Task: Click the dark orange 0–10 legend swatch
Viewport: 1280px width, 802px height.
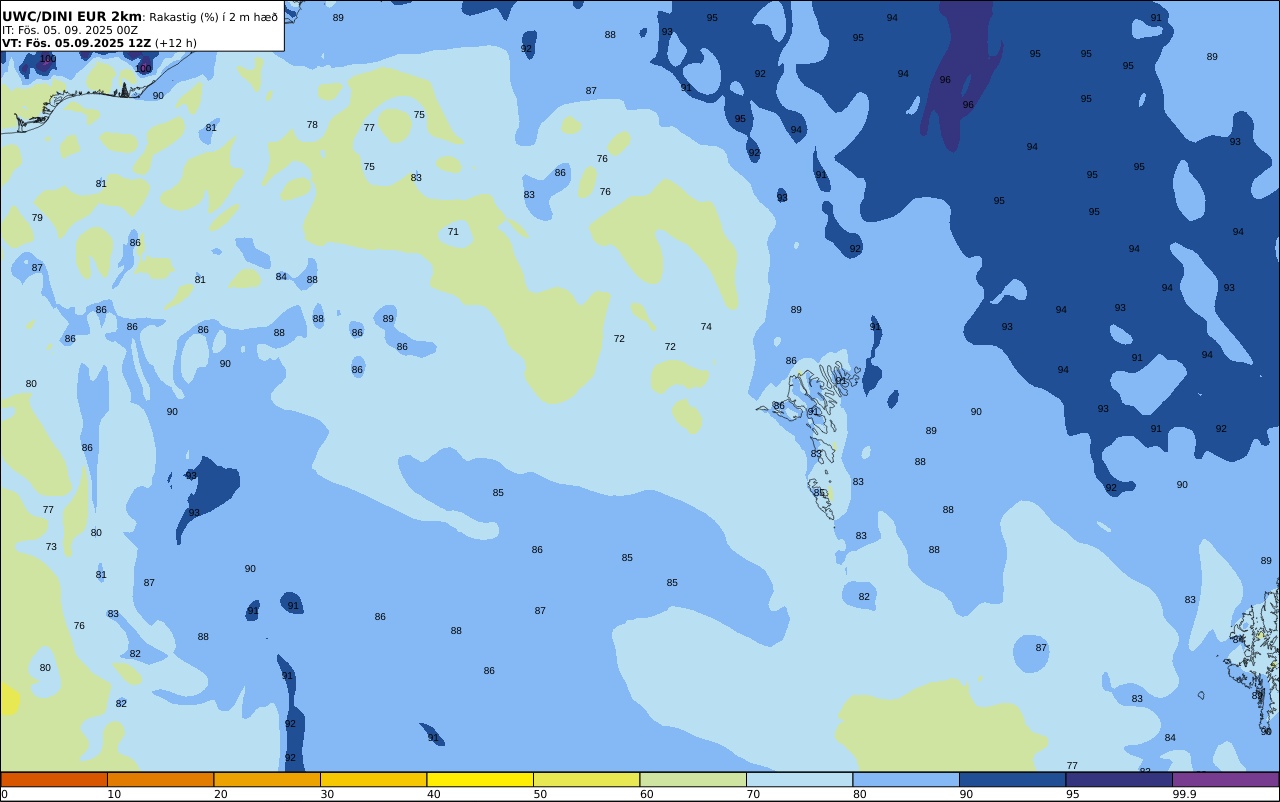Action: (54, 779)
